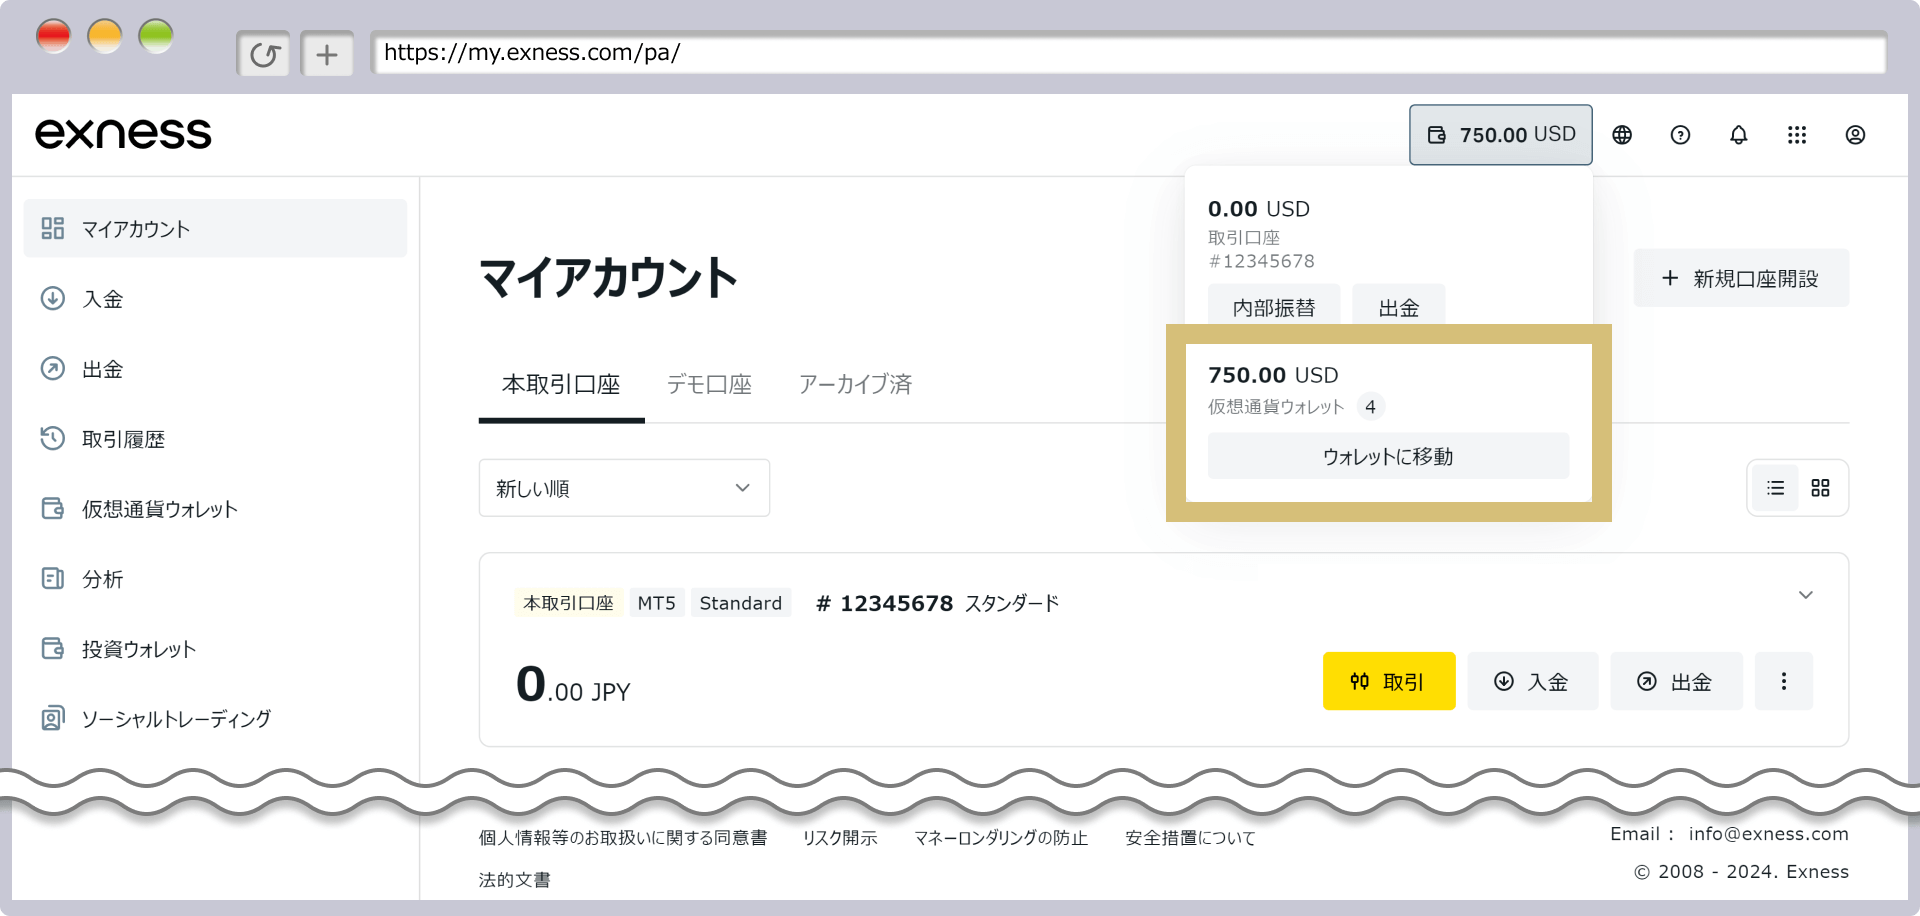Open 取引履歴 in the sidebar
The image size is (1920, 916).
pyautogui.click(x=215, y=439)
